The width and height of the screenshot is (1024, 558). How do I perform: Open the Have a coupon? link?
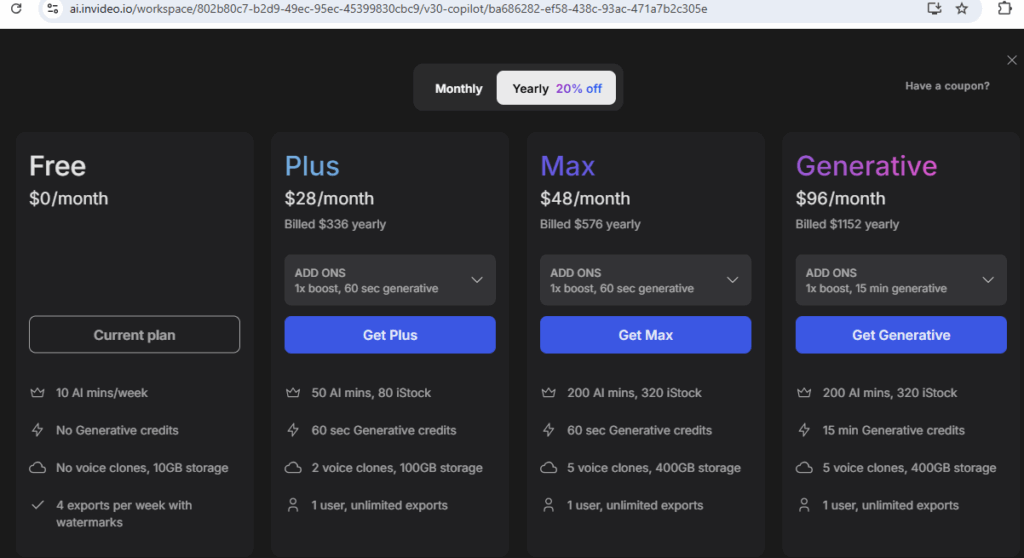[947, 86]
